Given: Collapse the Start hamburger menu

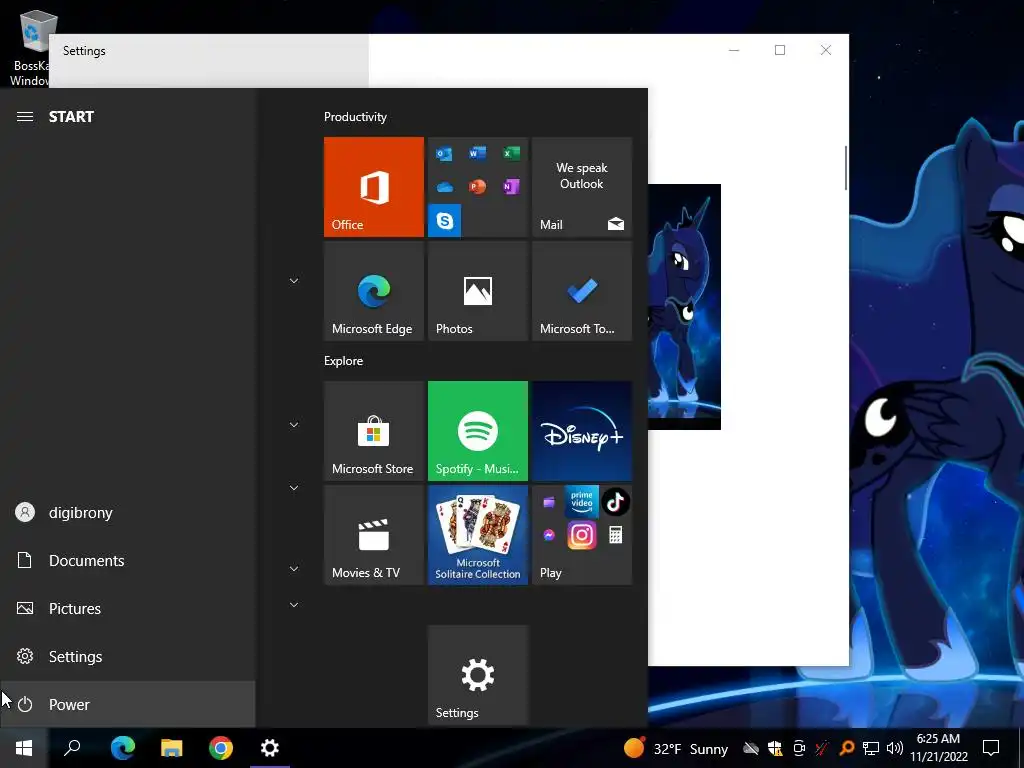Looking at the screenshot, I should coord(25,117).
